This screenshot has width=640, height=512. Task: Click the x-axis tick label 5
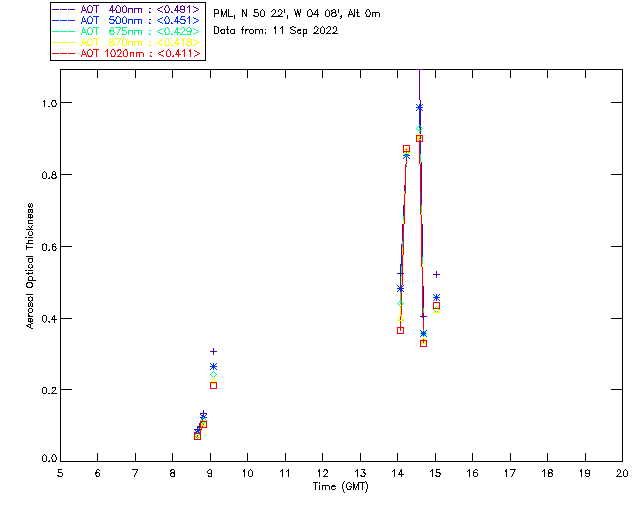(x=60, y=473)
